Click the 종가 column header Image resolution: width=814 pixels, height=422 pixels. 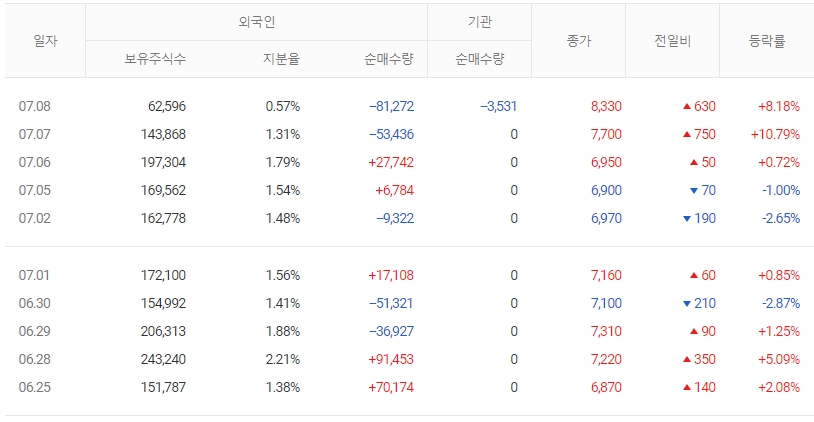(x=578, y=40)
